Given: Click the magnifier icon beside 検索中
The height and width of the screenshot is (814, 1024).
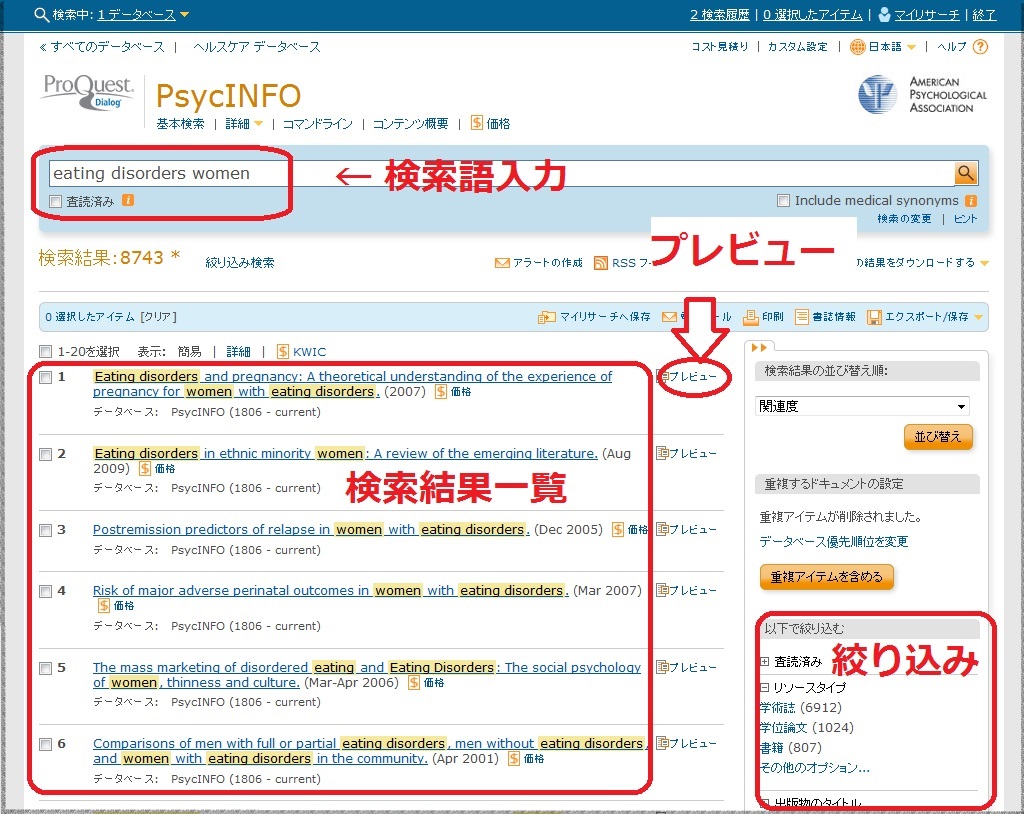Looking at the screenshot, I should (41, 14).
